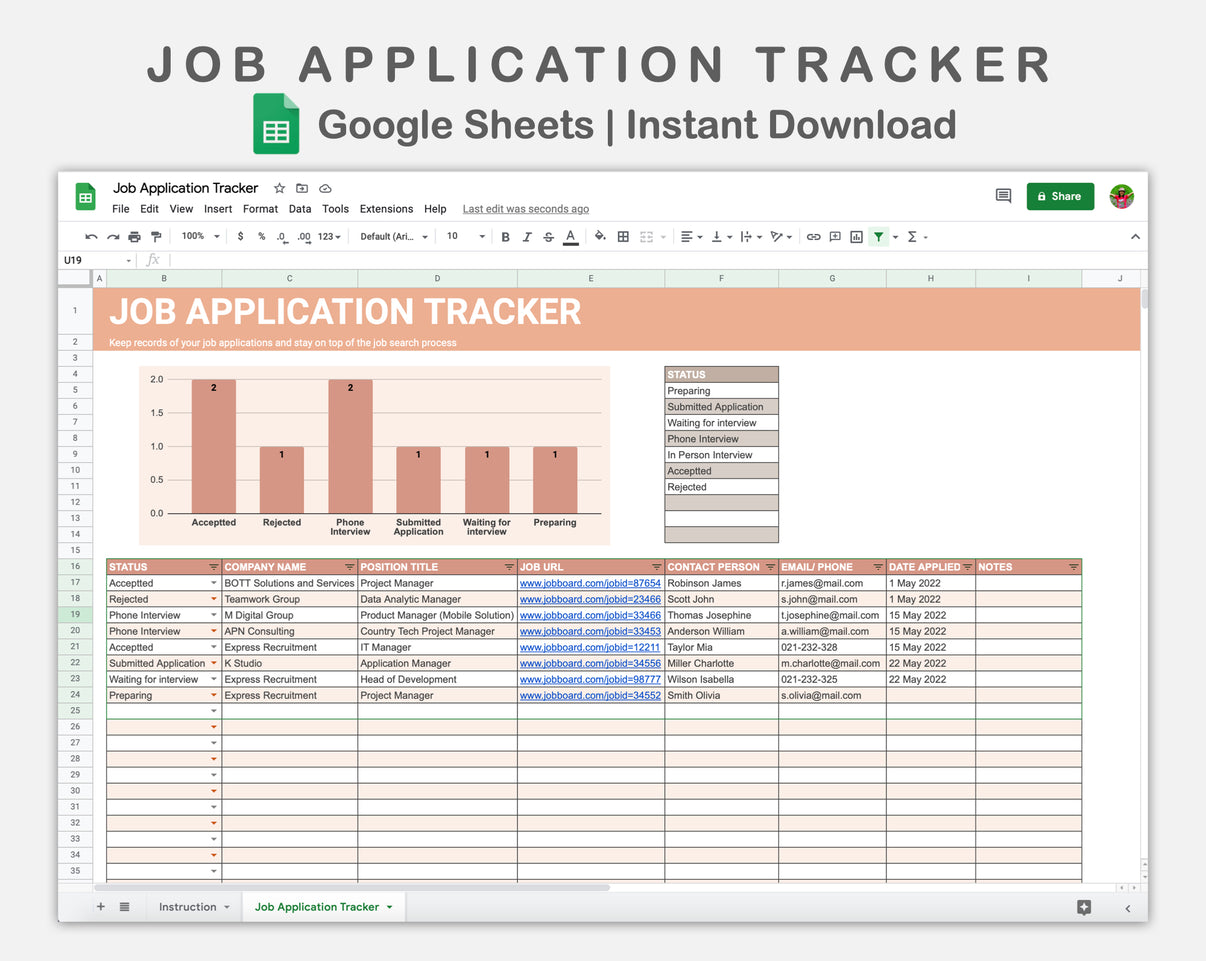The width and height of the screenshot is (1206, 961).
Task: Toggle bold formatting in the toolbar
Action: [505, 237]
